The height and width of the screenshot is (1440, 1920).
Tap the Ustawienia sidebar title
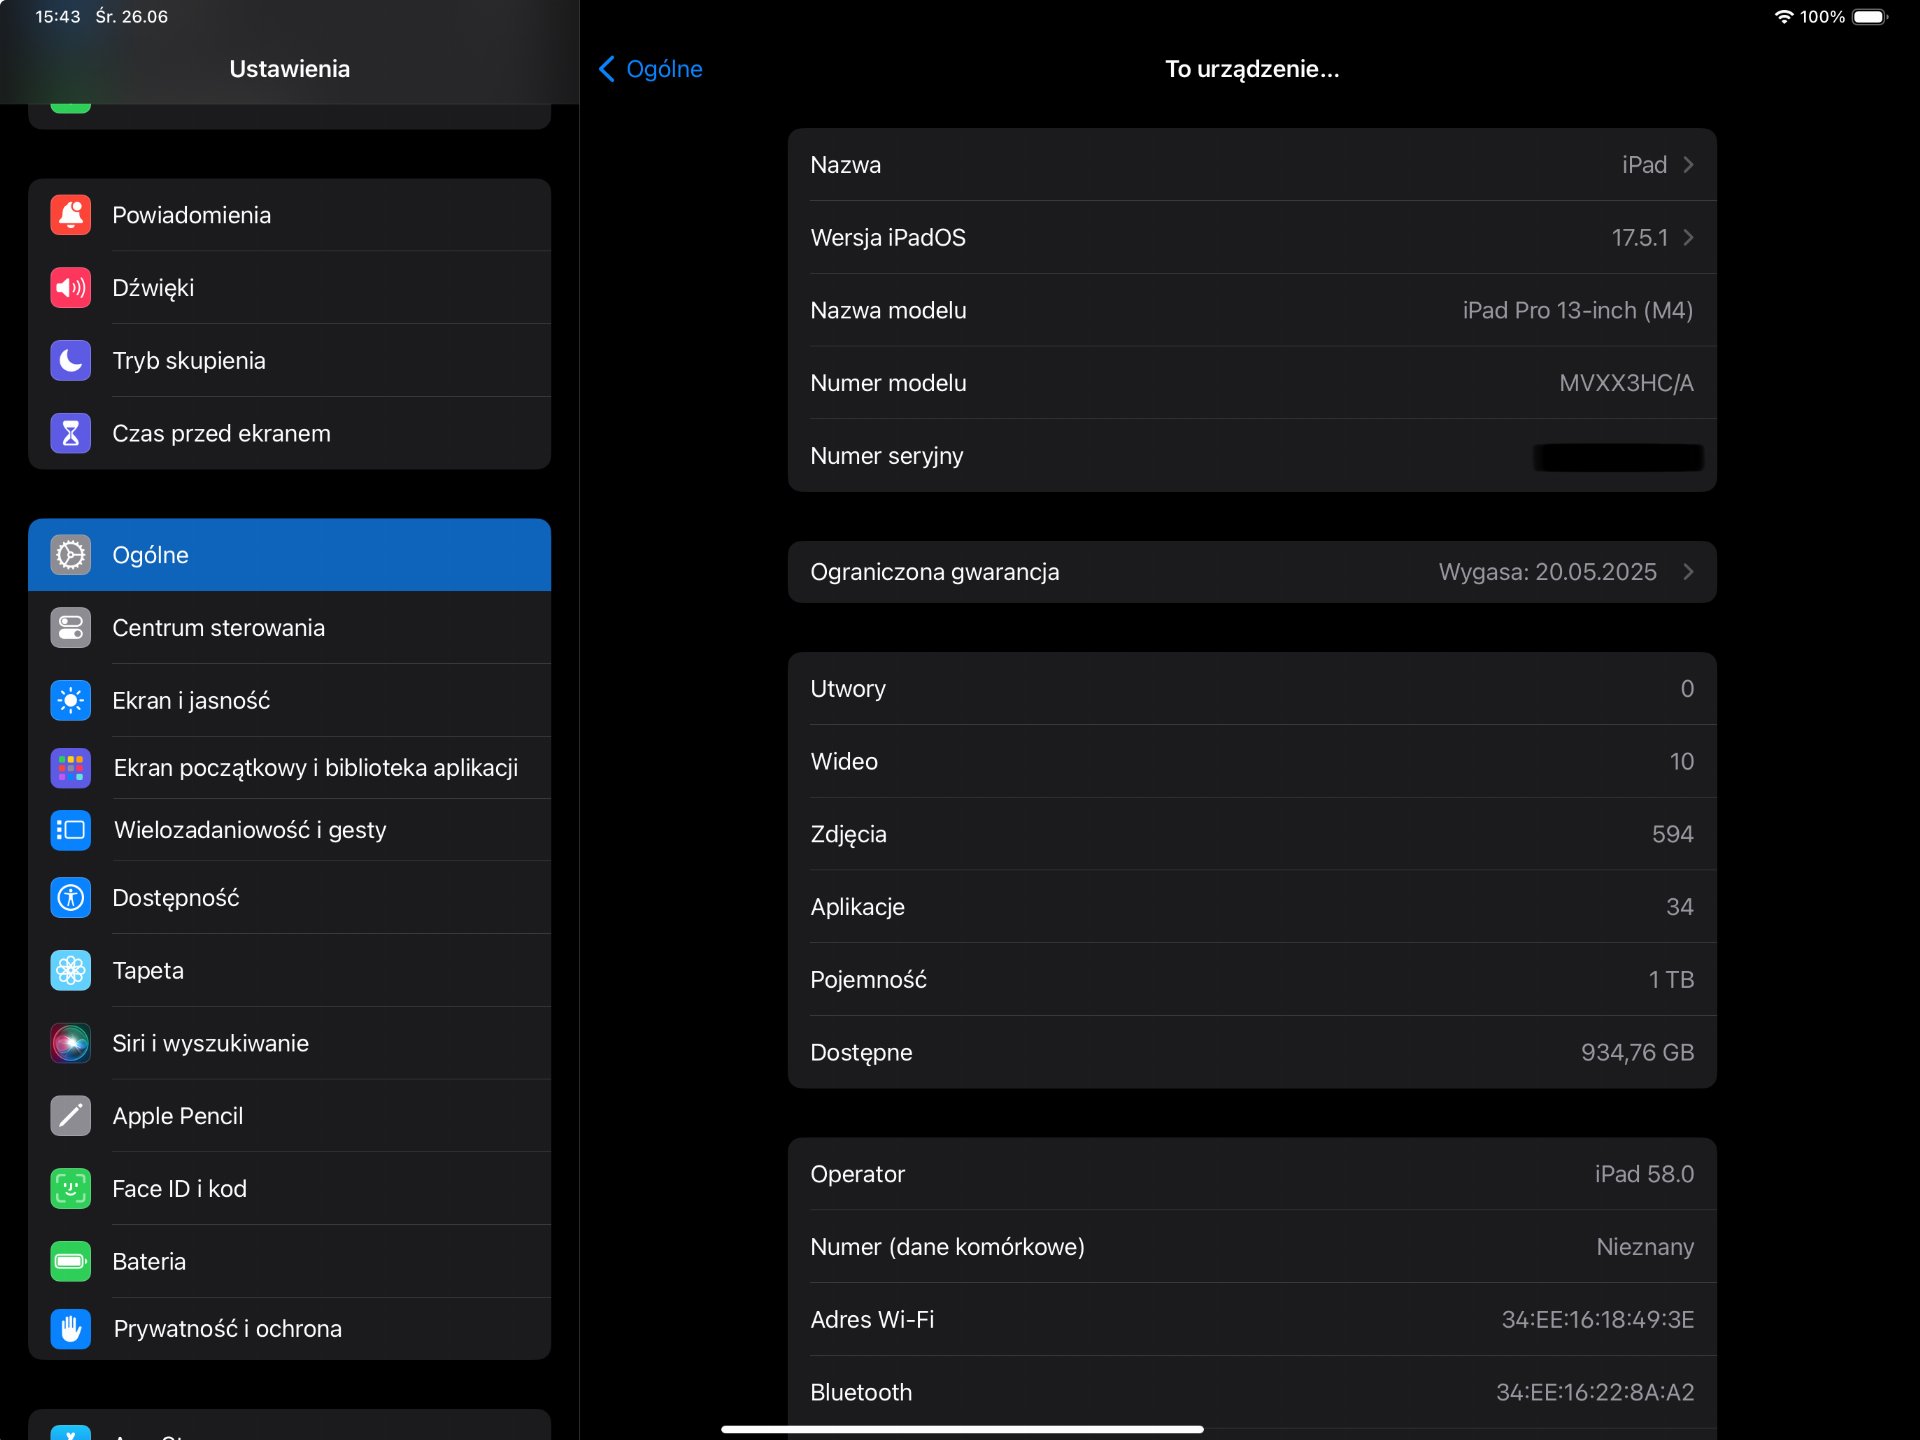click(x=290, y=69)
